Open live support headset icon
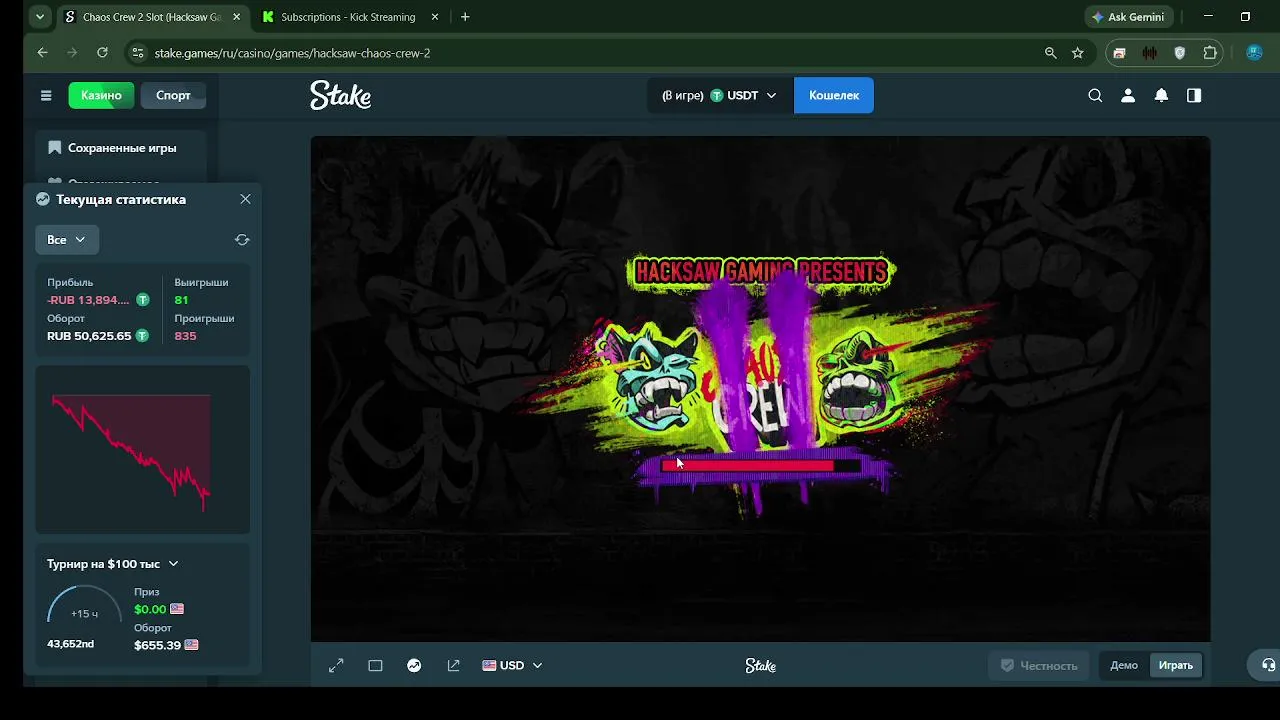Viewport: 1280px width, 720px height. point(1268,665)
